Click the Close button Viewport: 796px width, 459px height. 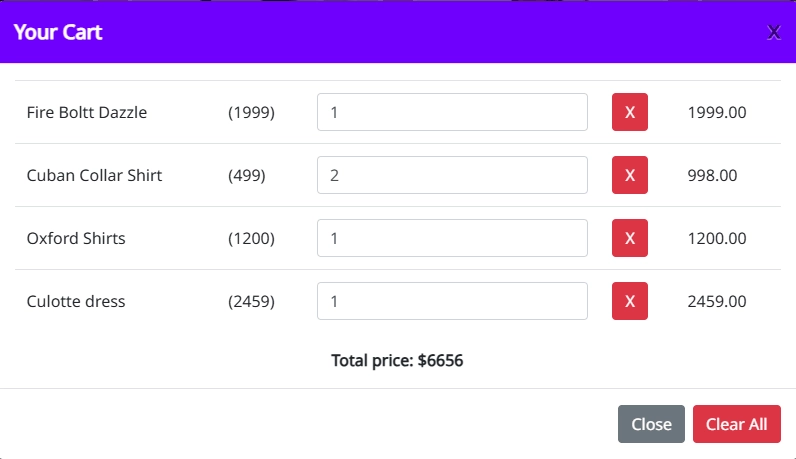[x=651, y=424]
